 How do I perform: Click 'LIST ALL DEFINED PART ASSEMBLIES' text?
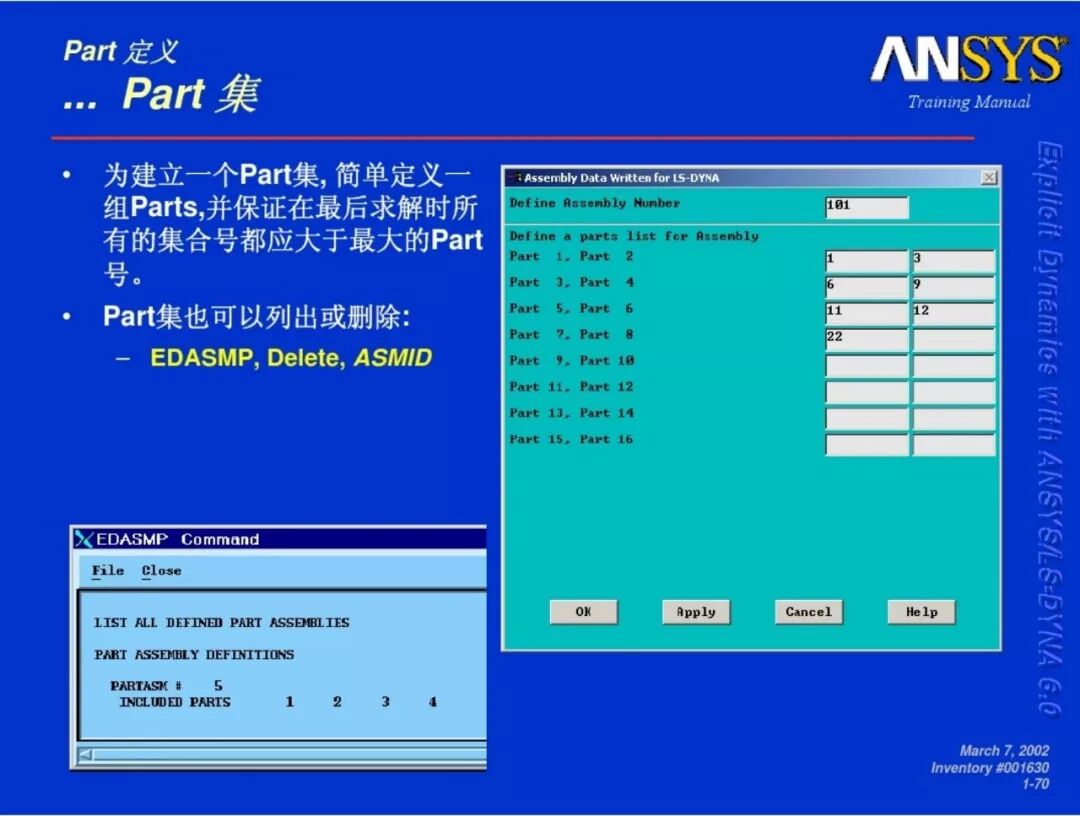point(222,623)
